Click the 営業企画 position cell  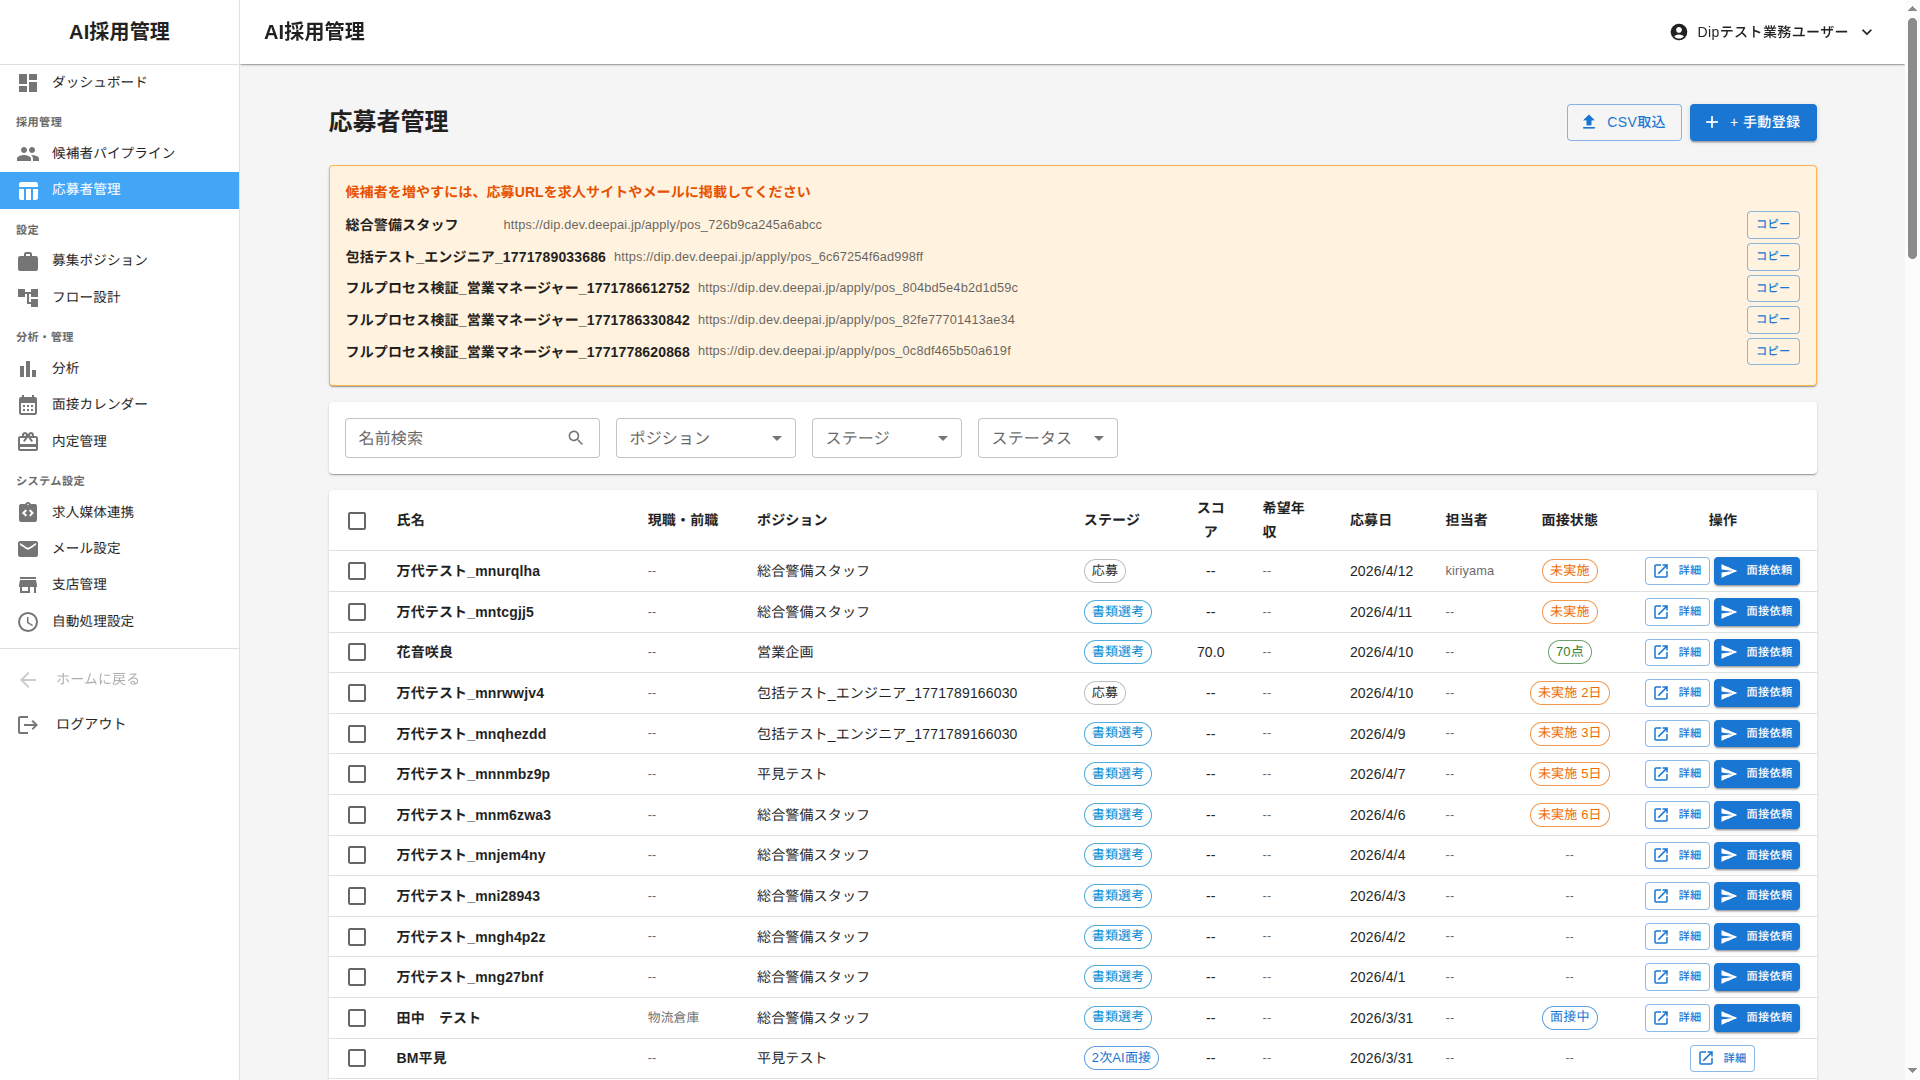(x=785, y=652)
